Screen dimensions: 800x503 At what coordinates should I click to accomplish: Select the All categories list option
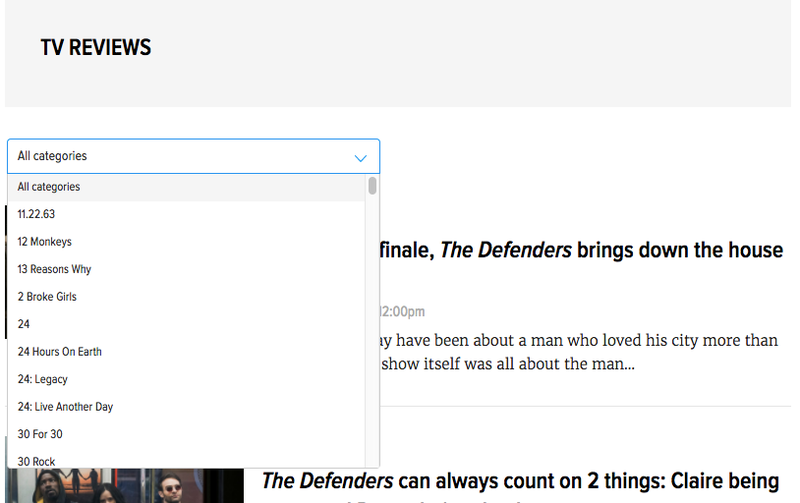pyautogui.click(x=187, y=187)
